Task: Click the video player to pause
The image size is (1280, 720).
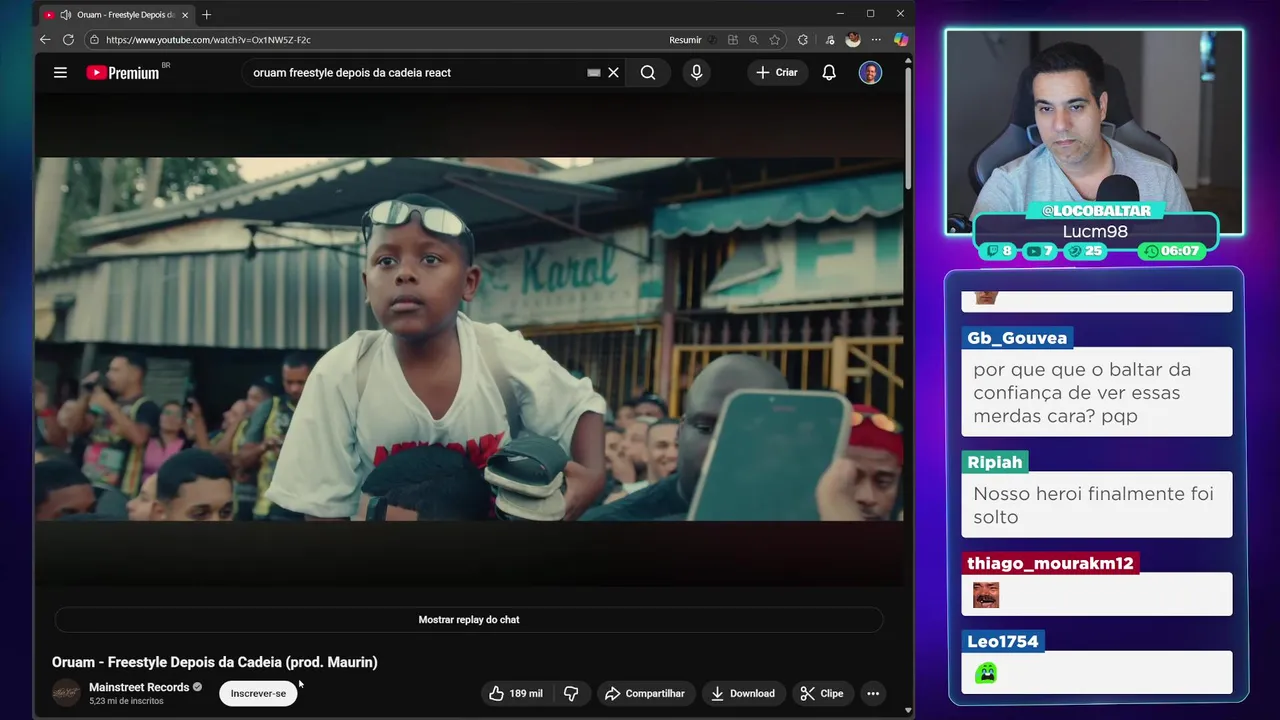Action: [469, 340]
